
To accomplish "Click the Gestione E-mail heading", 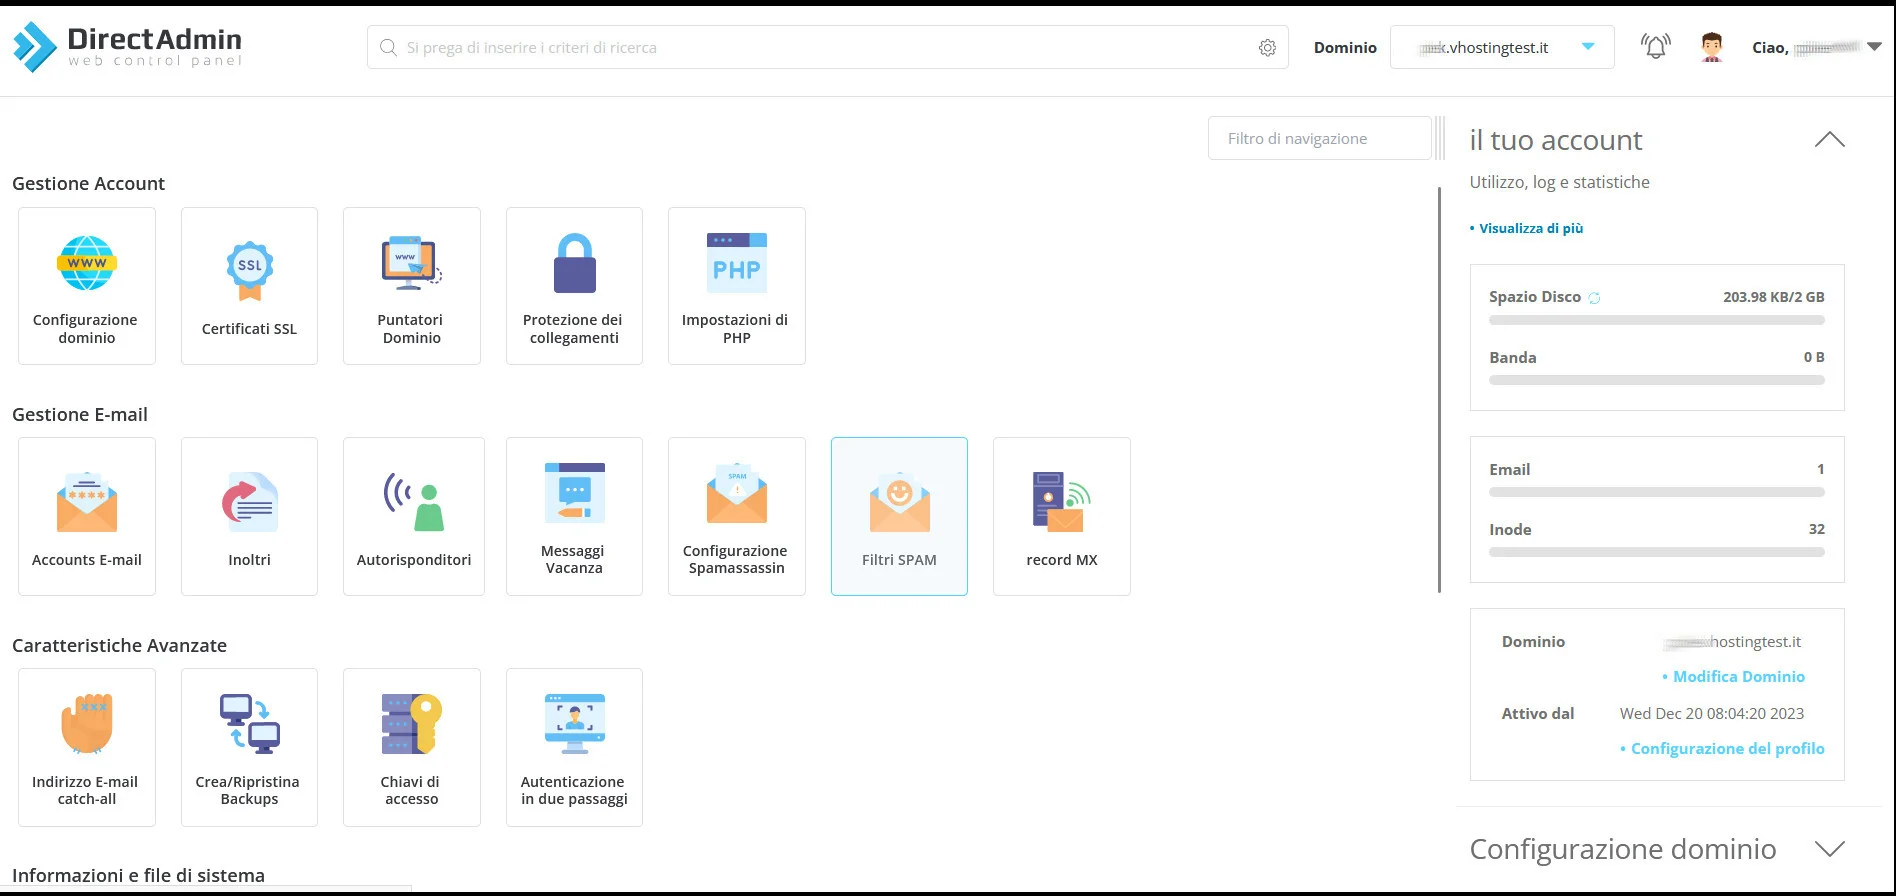I will pos(80,415).
